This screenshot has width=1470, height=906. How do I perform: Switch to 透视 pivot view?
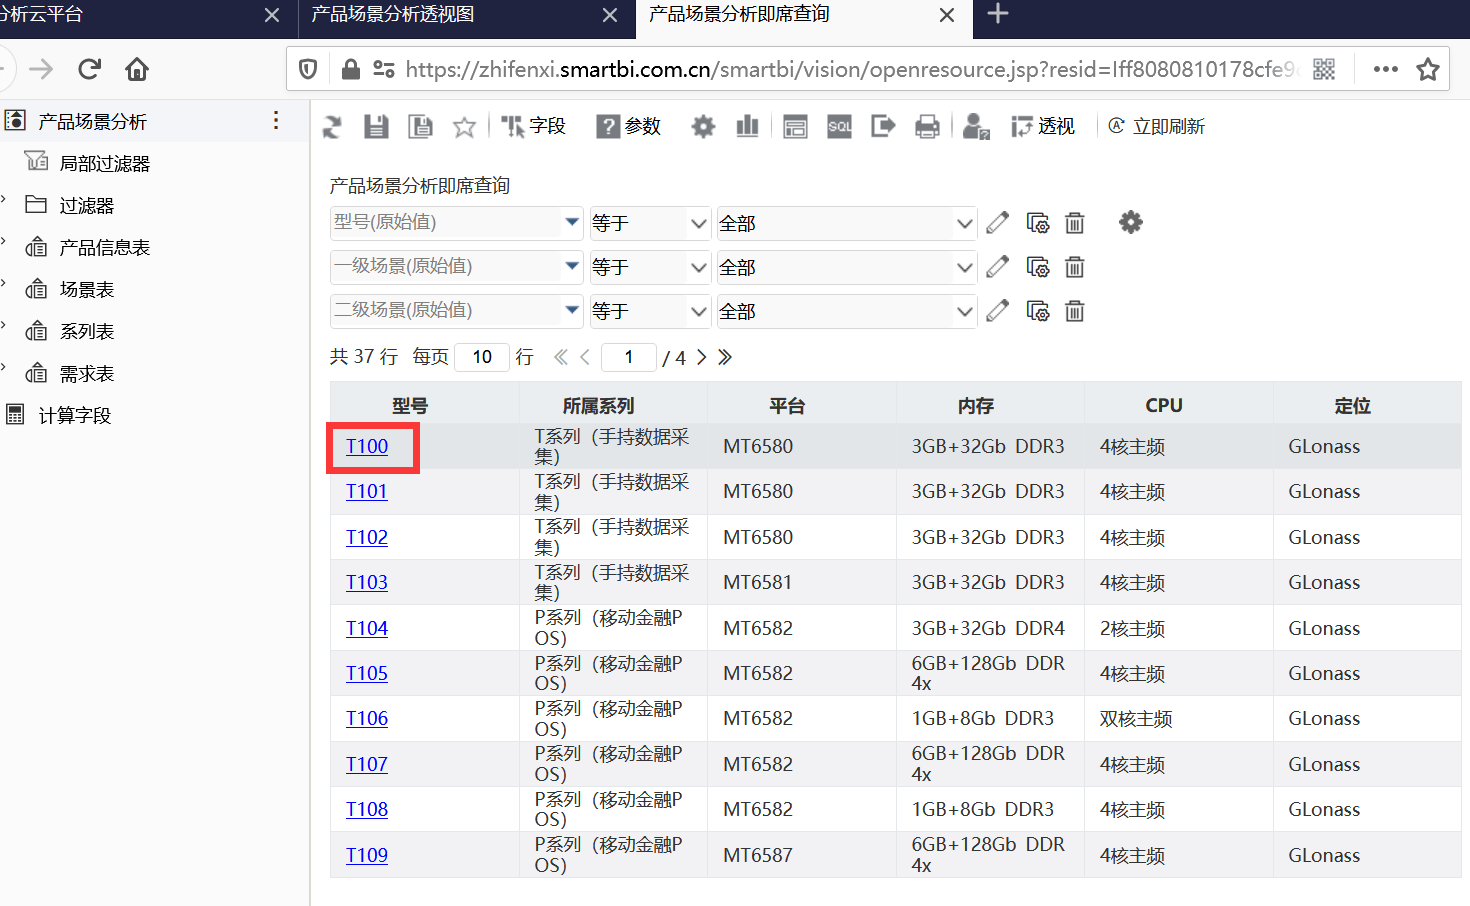(1043, 126)
